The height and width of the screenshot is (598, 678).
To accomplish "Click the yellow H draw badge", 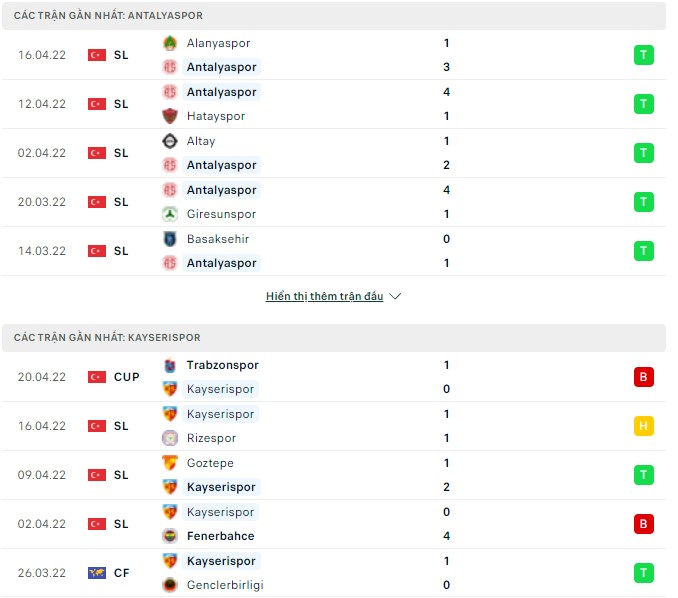I will pyautogui.click(x=644, y=426).
